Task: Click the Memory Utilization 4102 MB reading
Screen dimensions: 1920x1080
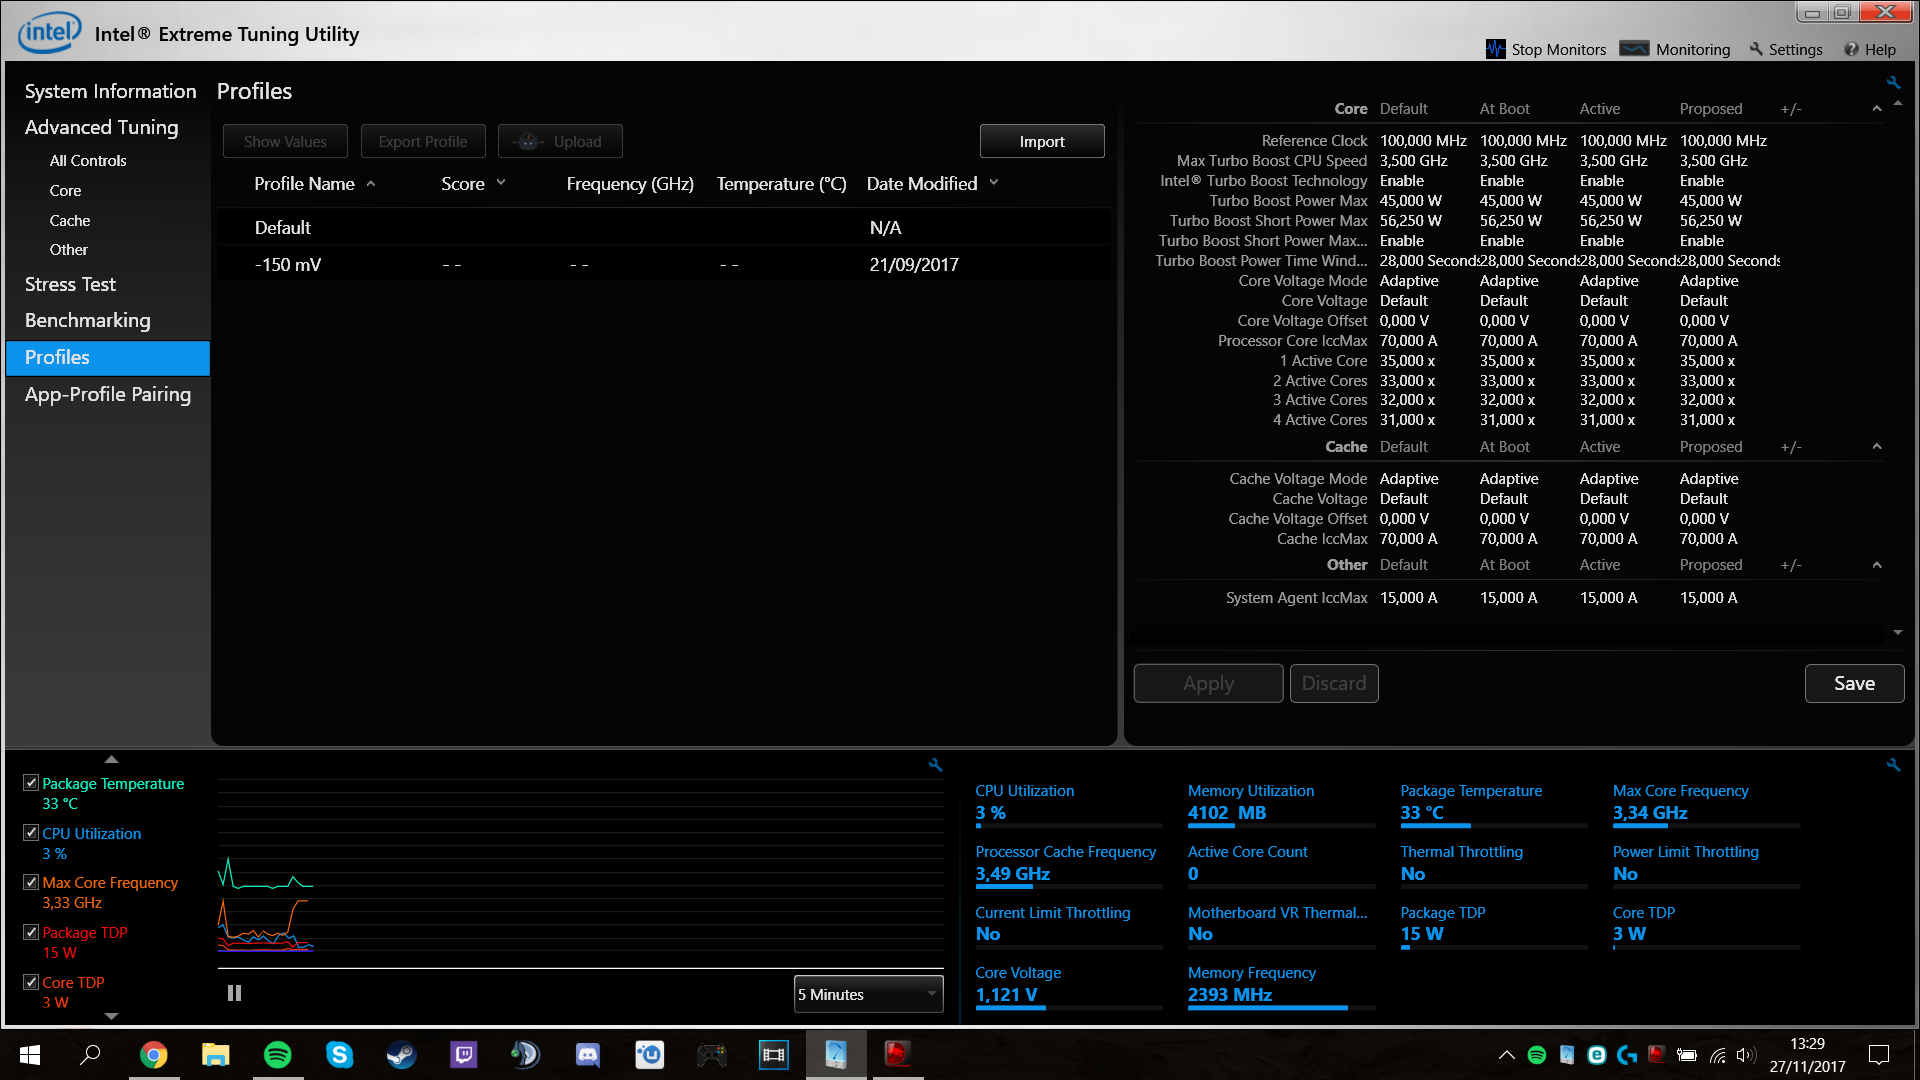Action: (x=1227, y=813)
